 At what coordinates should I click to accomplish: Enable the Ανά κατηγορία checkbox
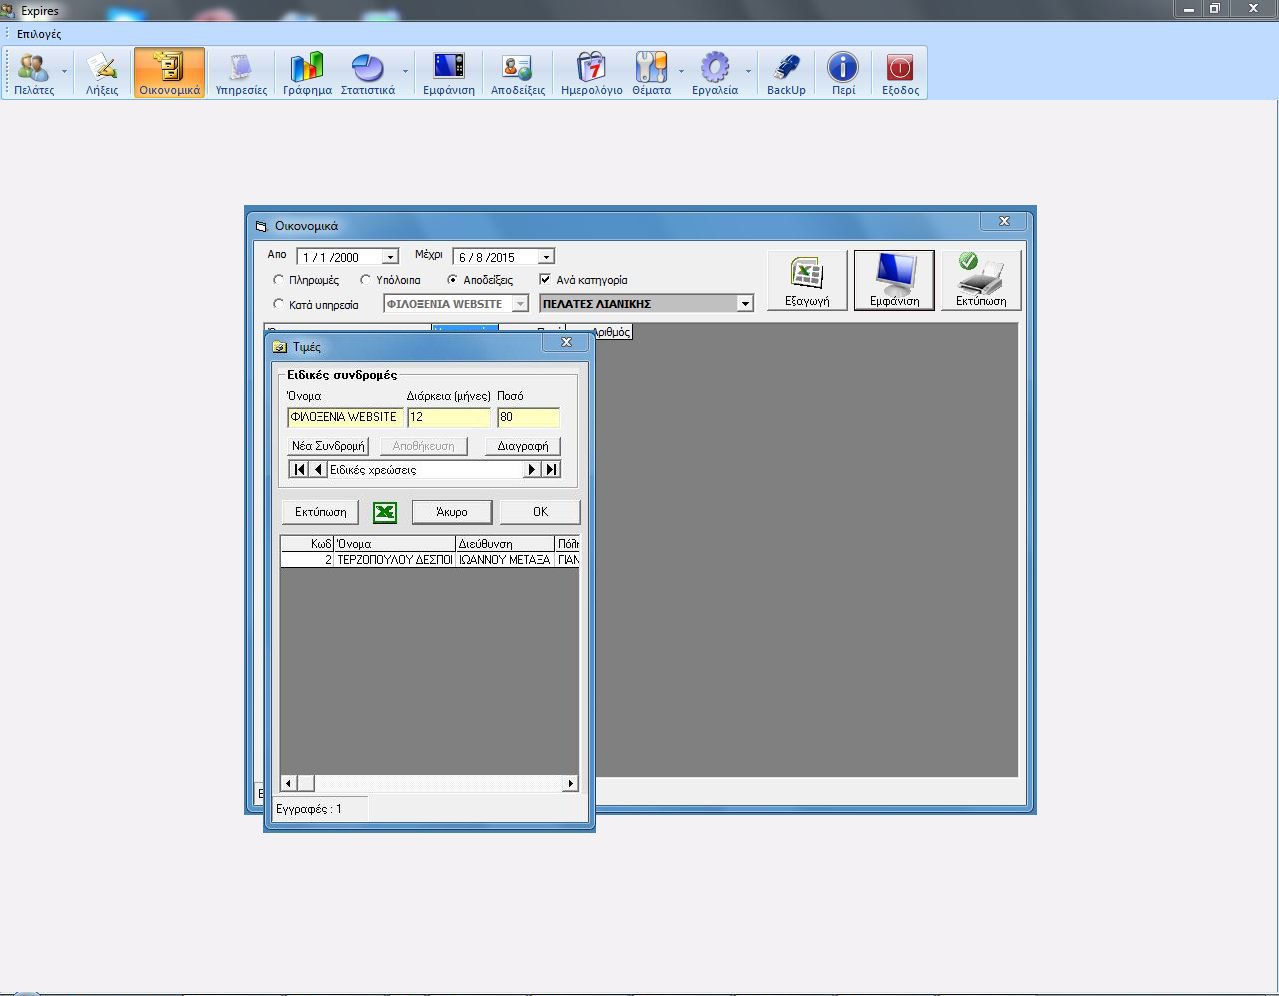click(x=545, y=279)
